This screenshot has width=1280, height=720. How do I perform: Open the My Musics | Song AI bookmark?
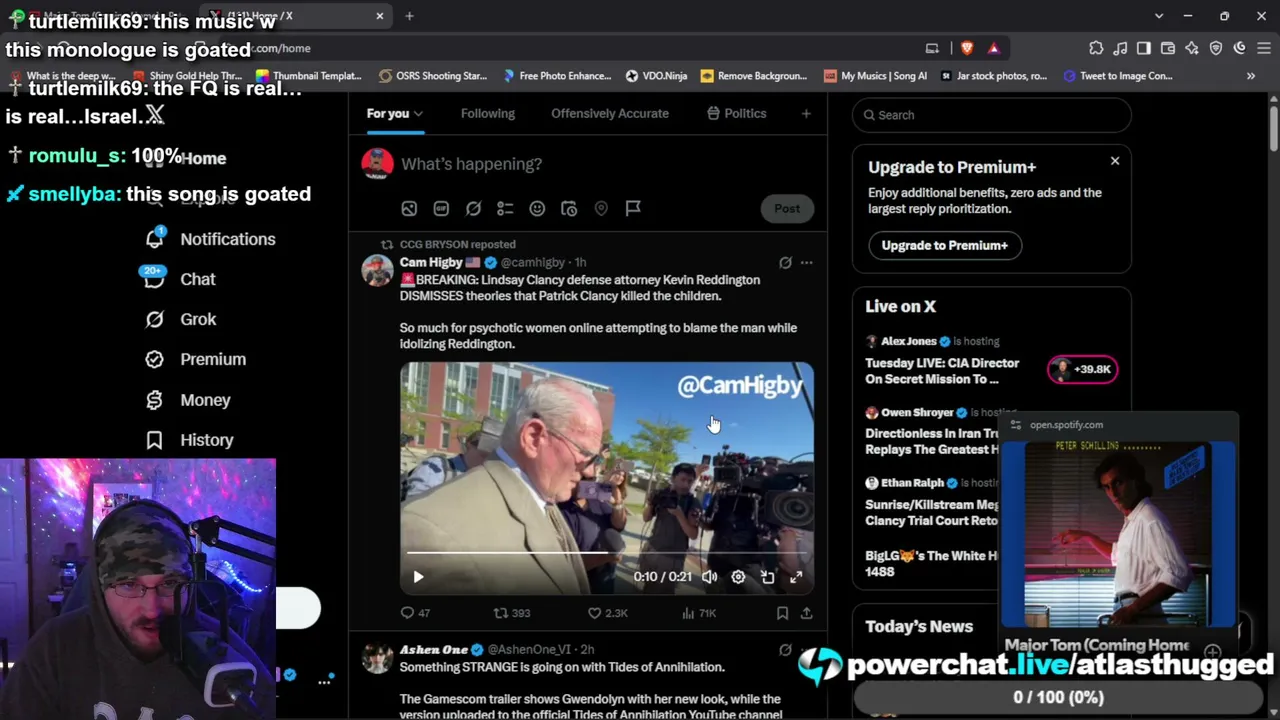pos(875,76)
